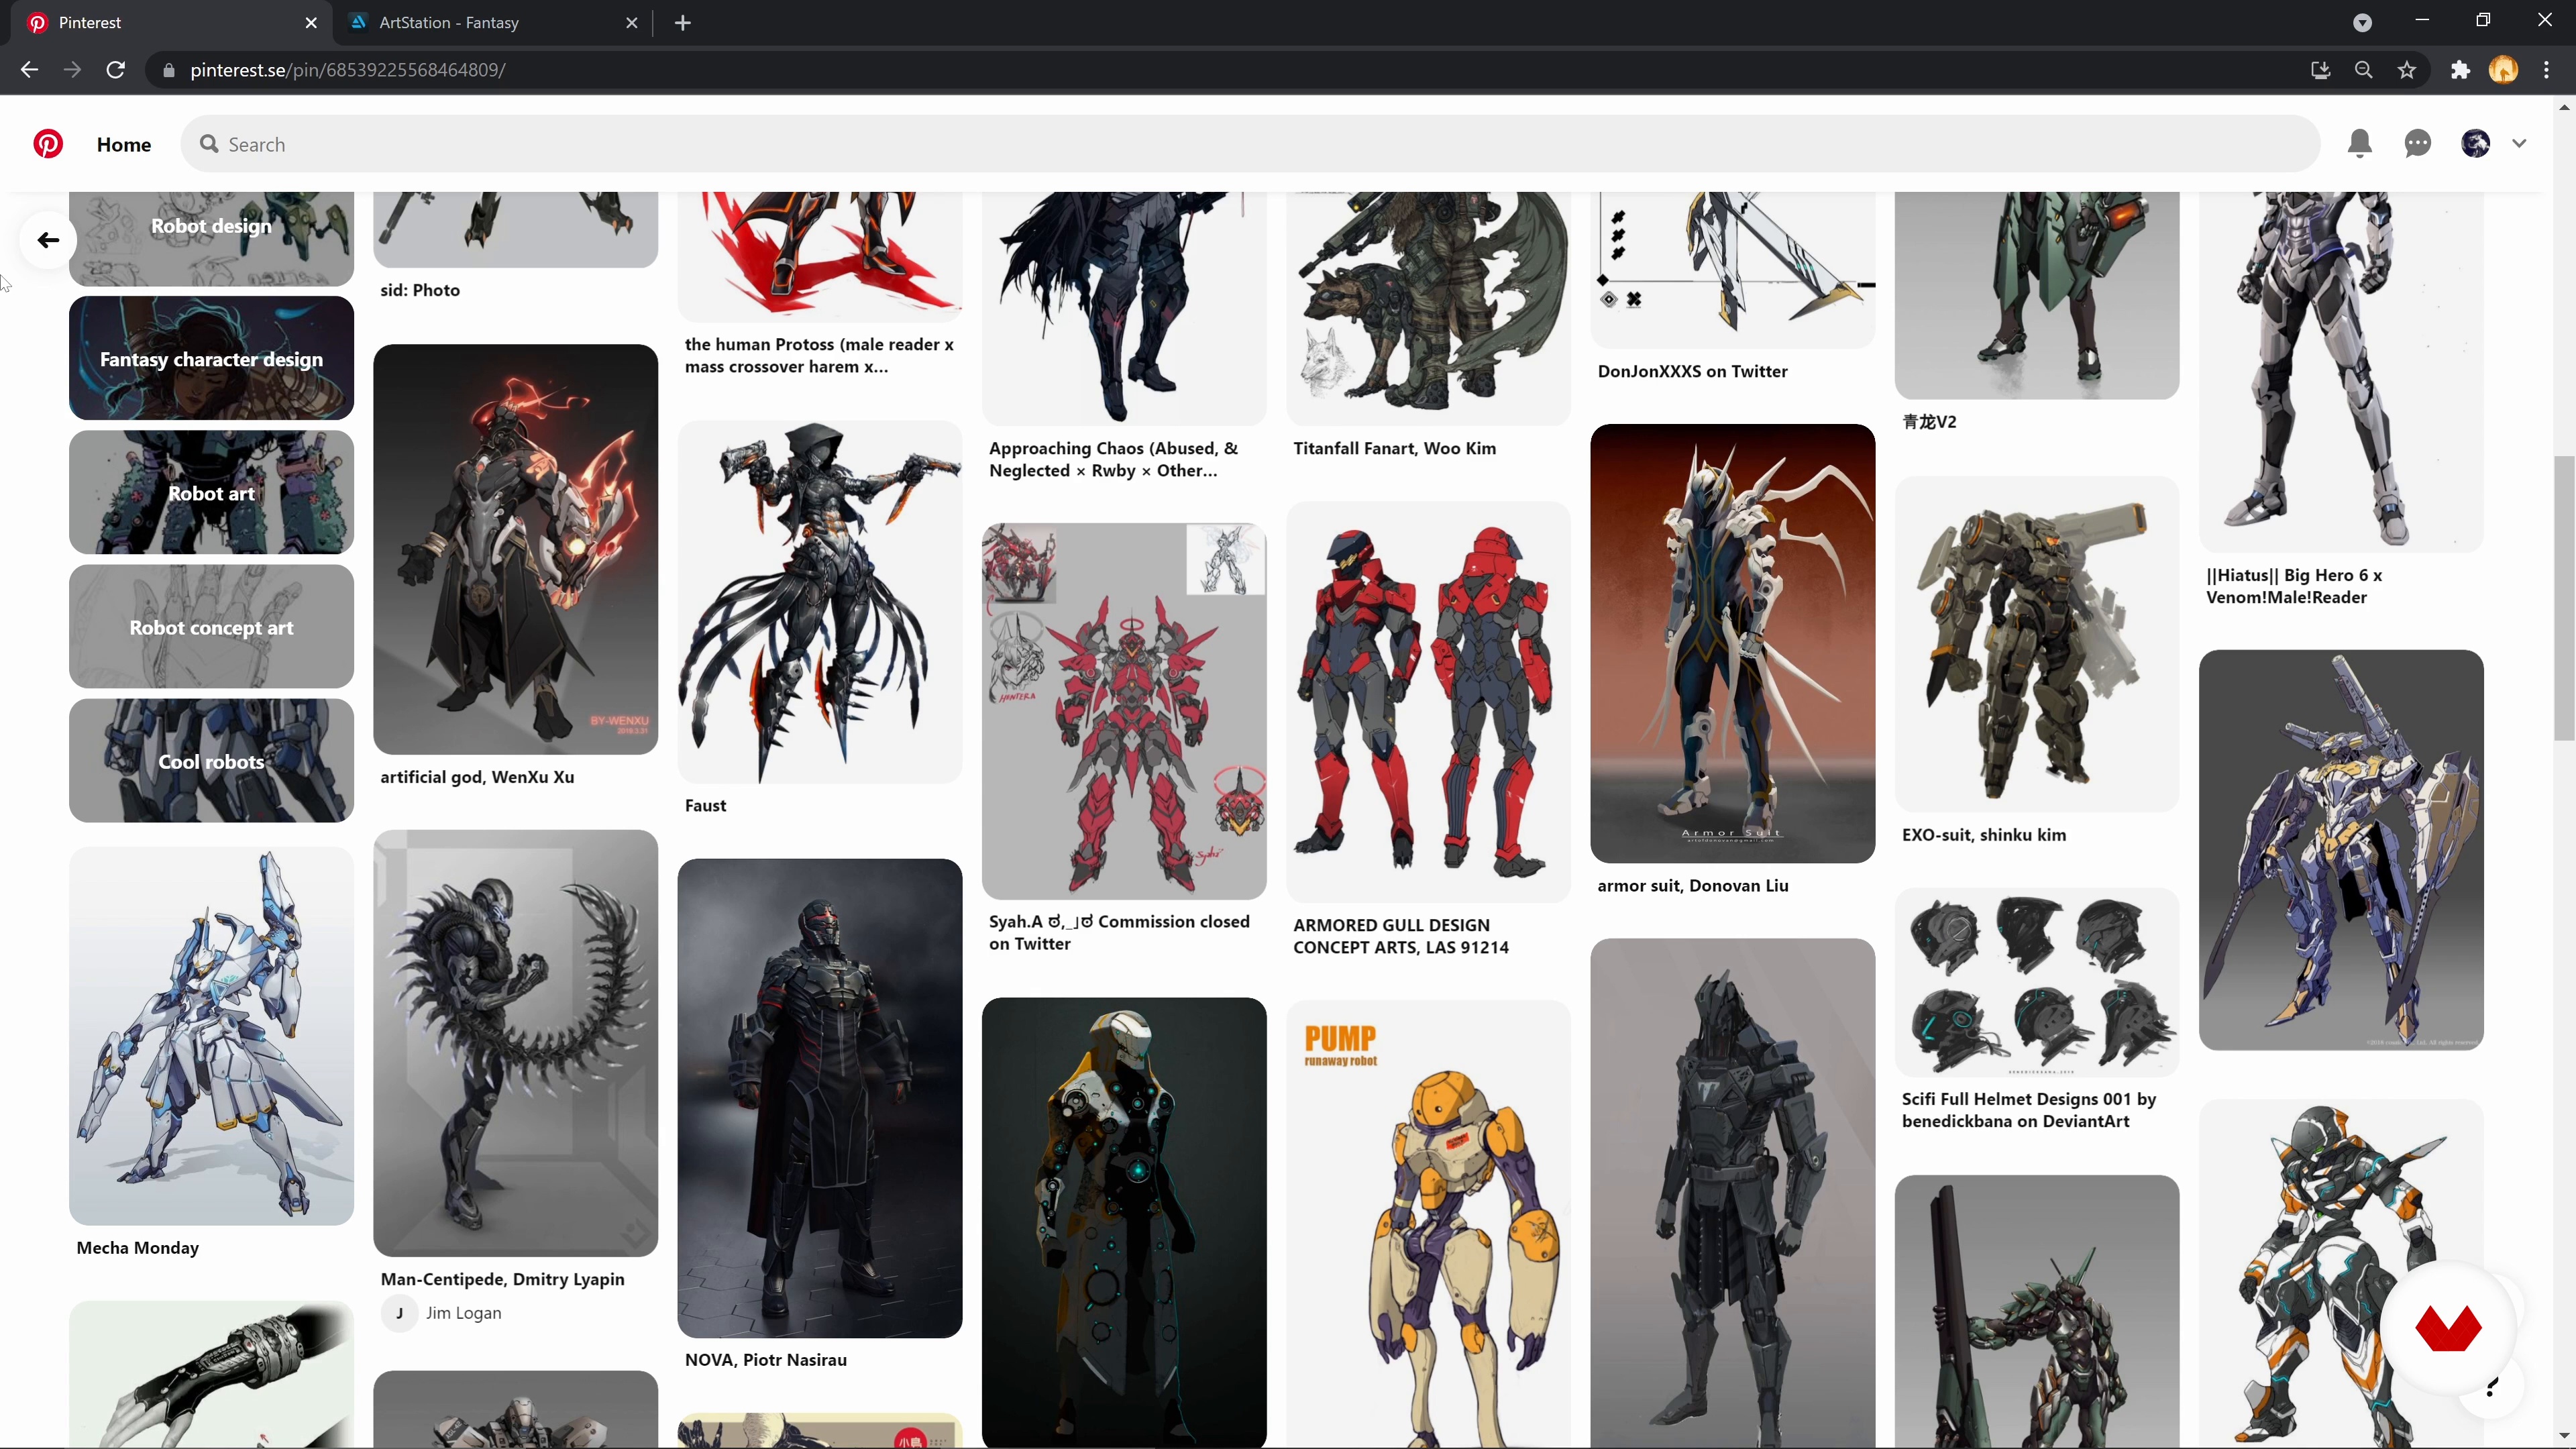
Task: Open the Robot concept art tile
Action: [x=211, y=626]
